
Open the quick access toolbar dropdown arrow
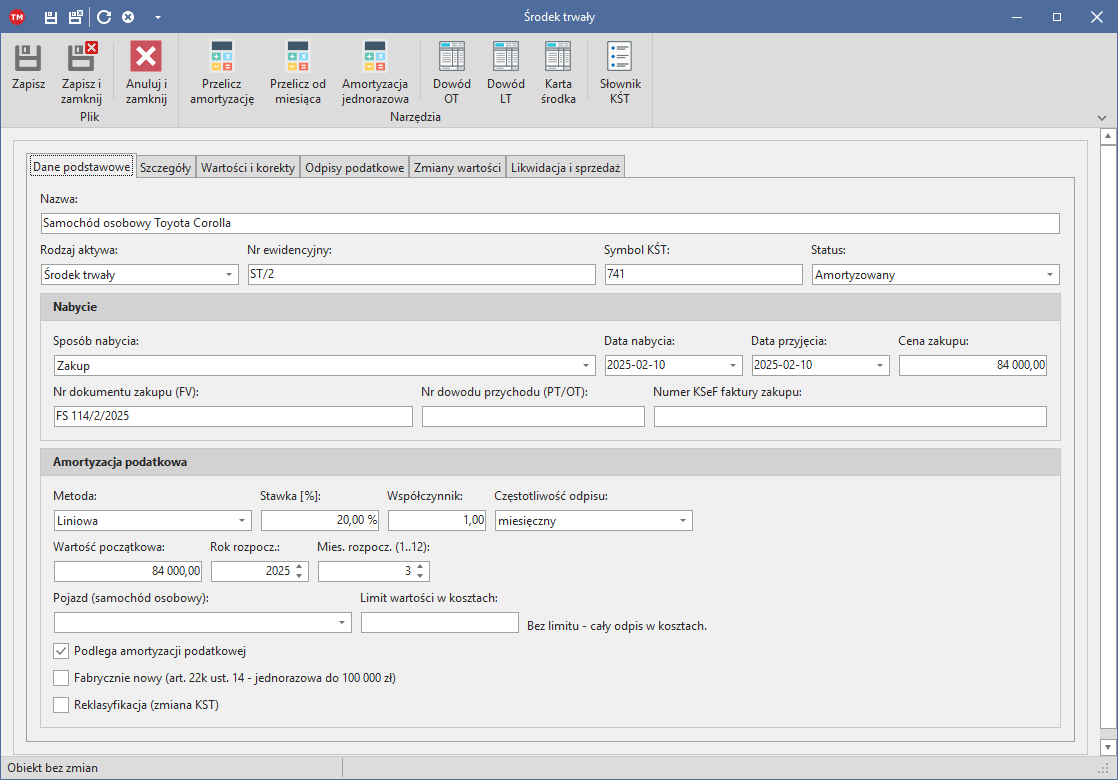click(158, 17)
